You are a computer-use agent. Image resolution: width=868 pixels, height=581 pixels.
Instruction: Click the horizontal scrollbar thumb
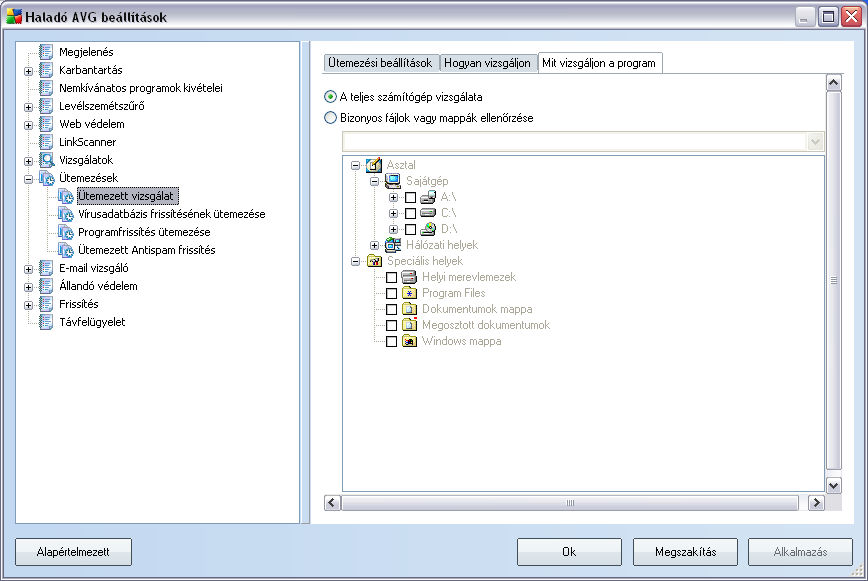click(x=570, y=502)
